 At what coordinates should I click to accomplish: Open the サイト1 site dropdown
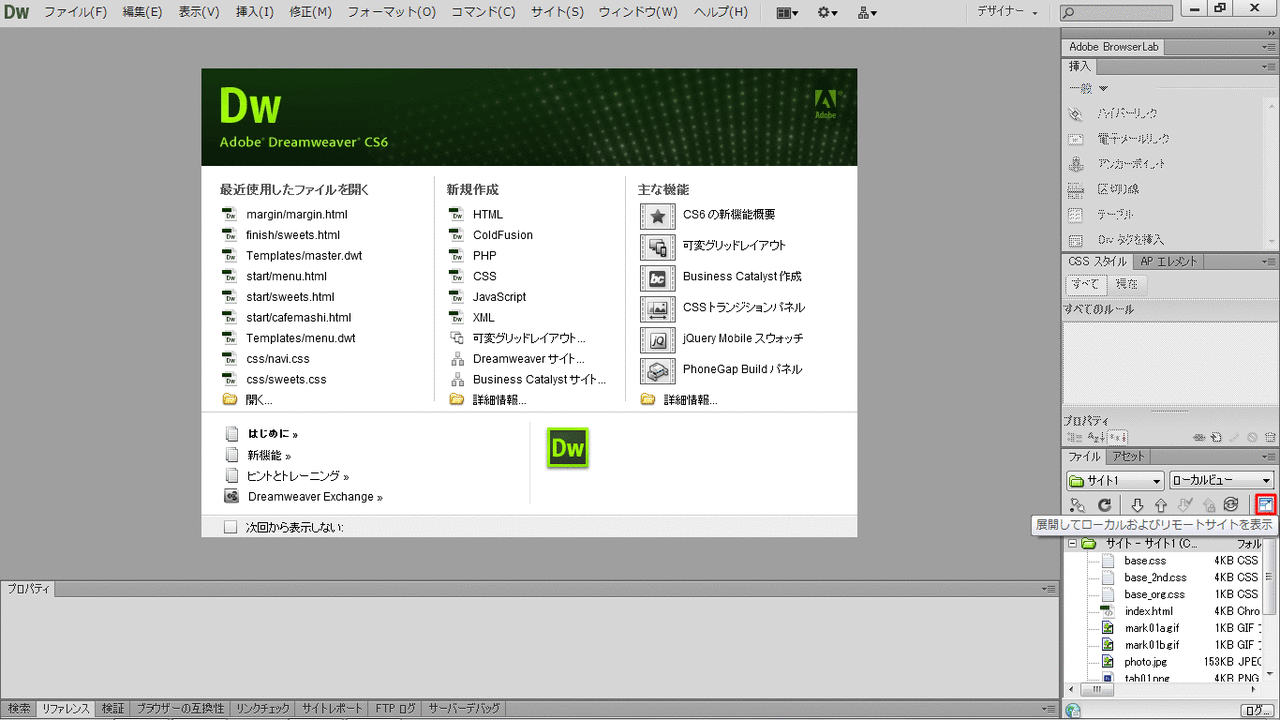pyautogui.click(x=1115, y=481)
